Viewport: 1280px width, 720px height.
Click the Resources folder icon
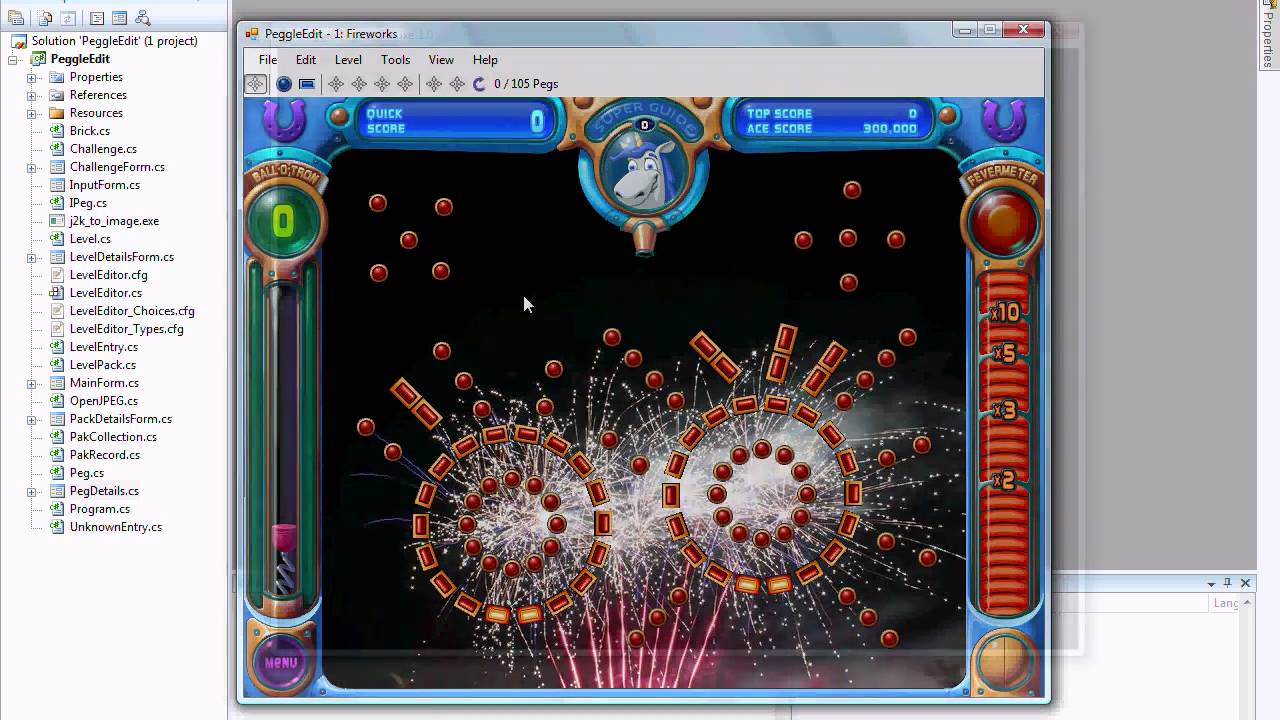57,113
